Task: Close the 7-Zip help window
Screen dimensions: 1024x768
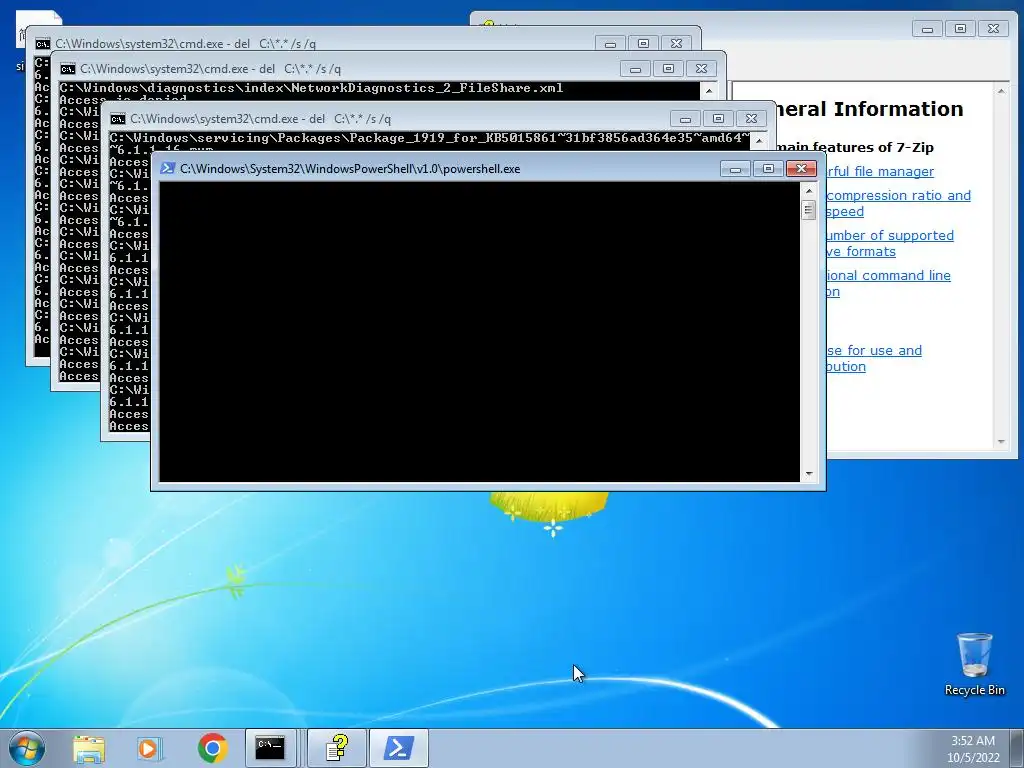Action: [993, 29]
